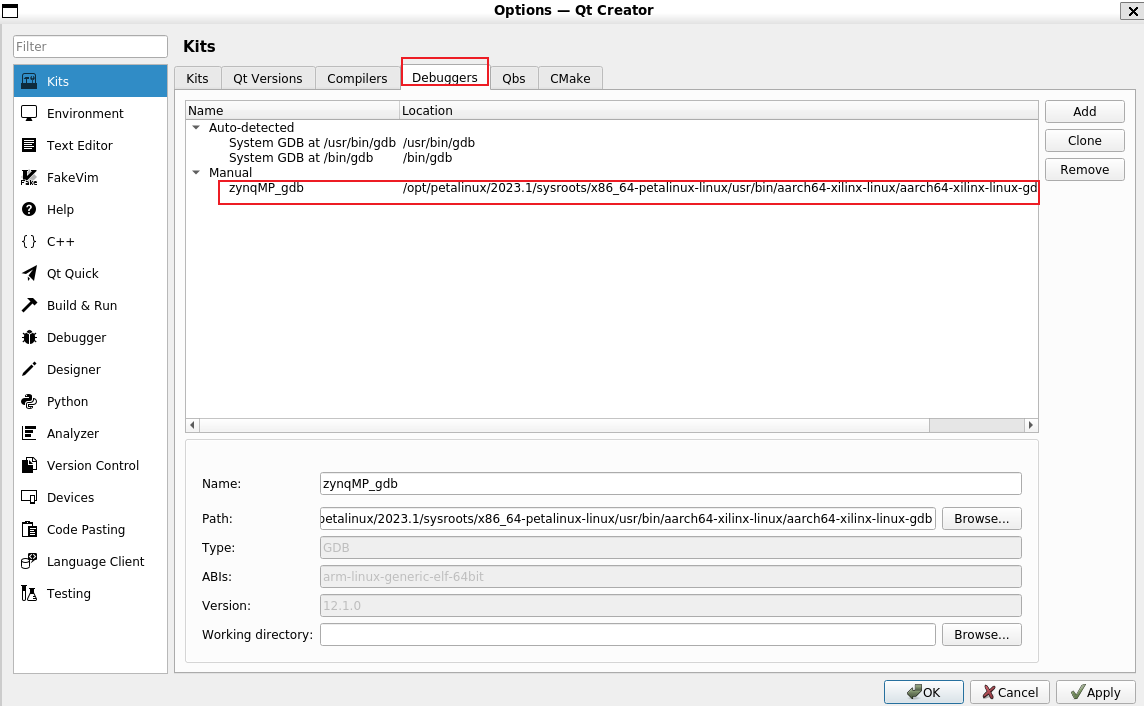
Task: Click the Name column header
Action: coord(293,111)
